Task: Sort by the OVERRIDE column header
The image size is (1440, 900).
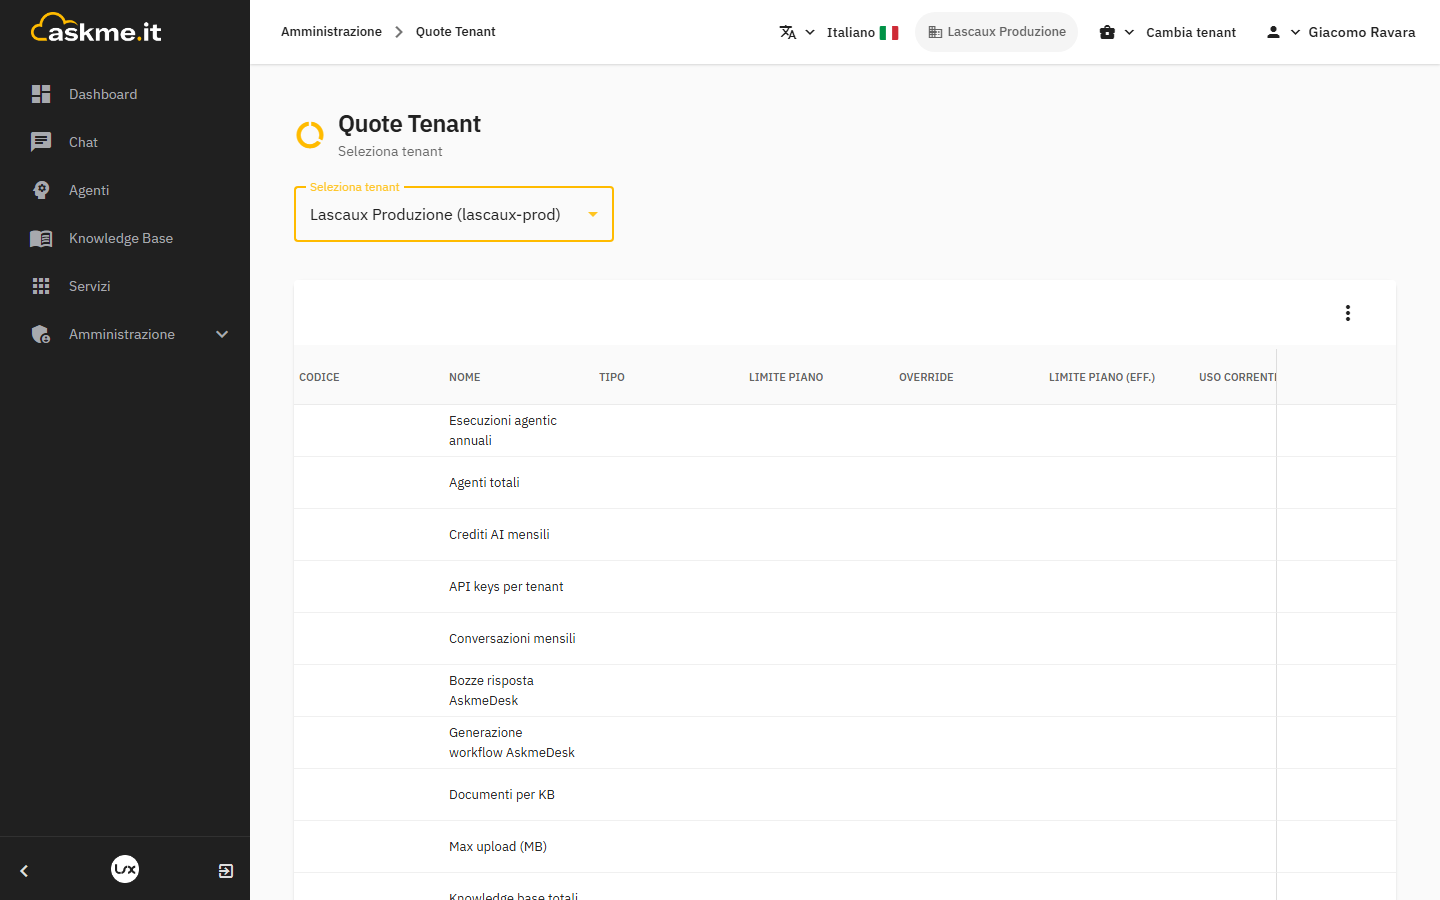Action: coord(926,377)
